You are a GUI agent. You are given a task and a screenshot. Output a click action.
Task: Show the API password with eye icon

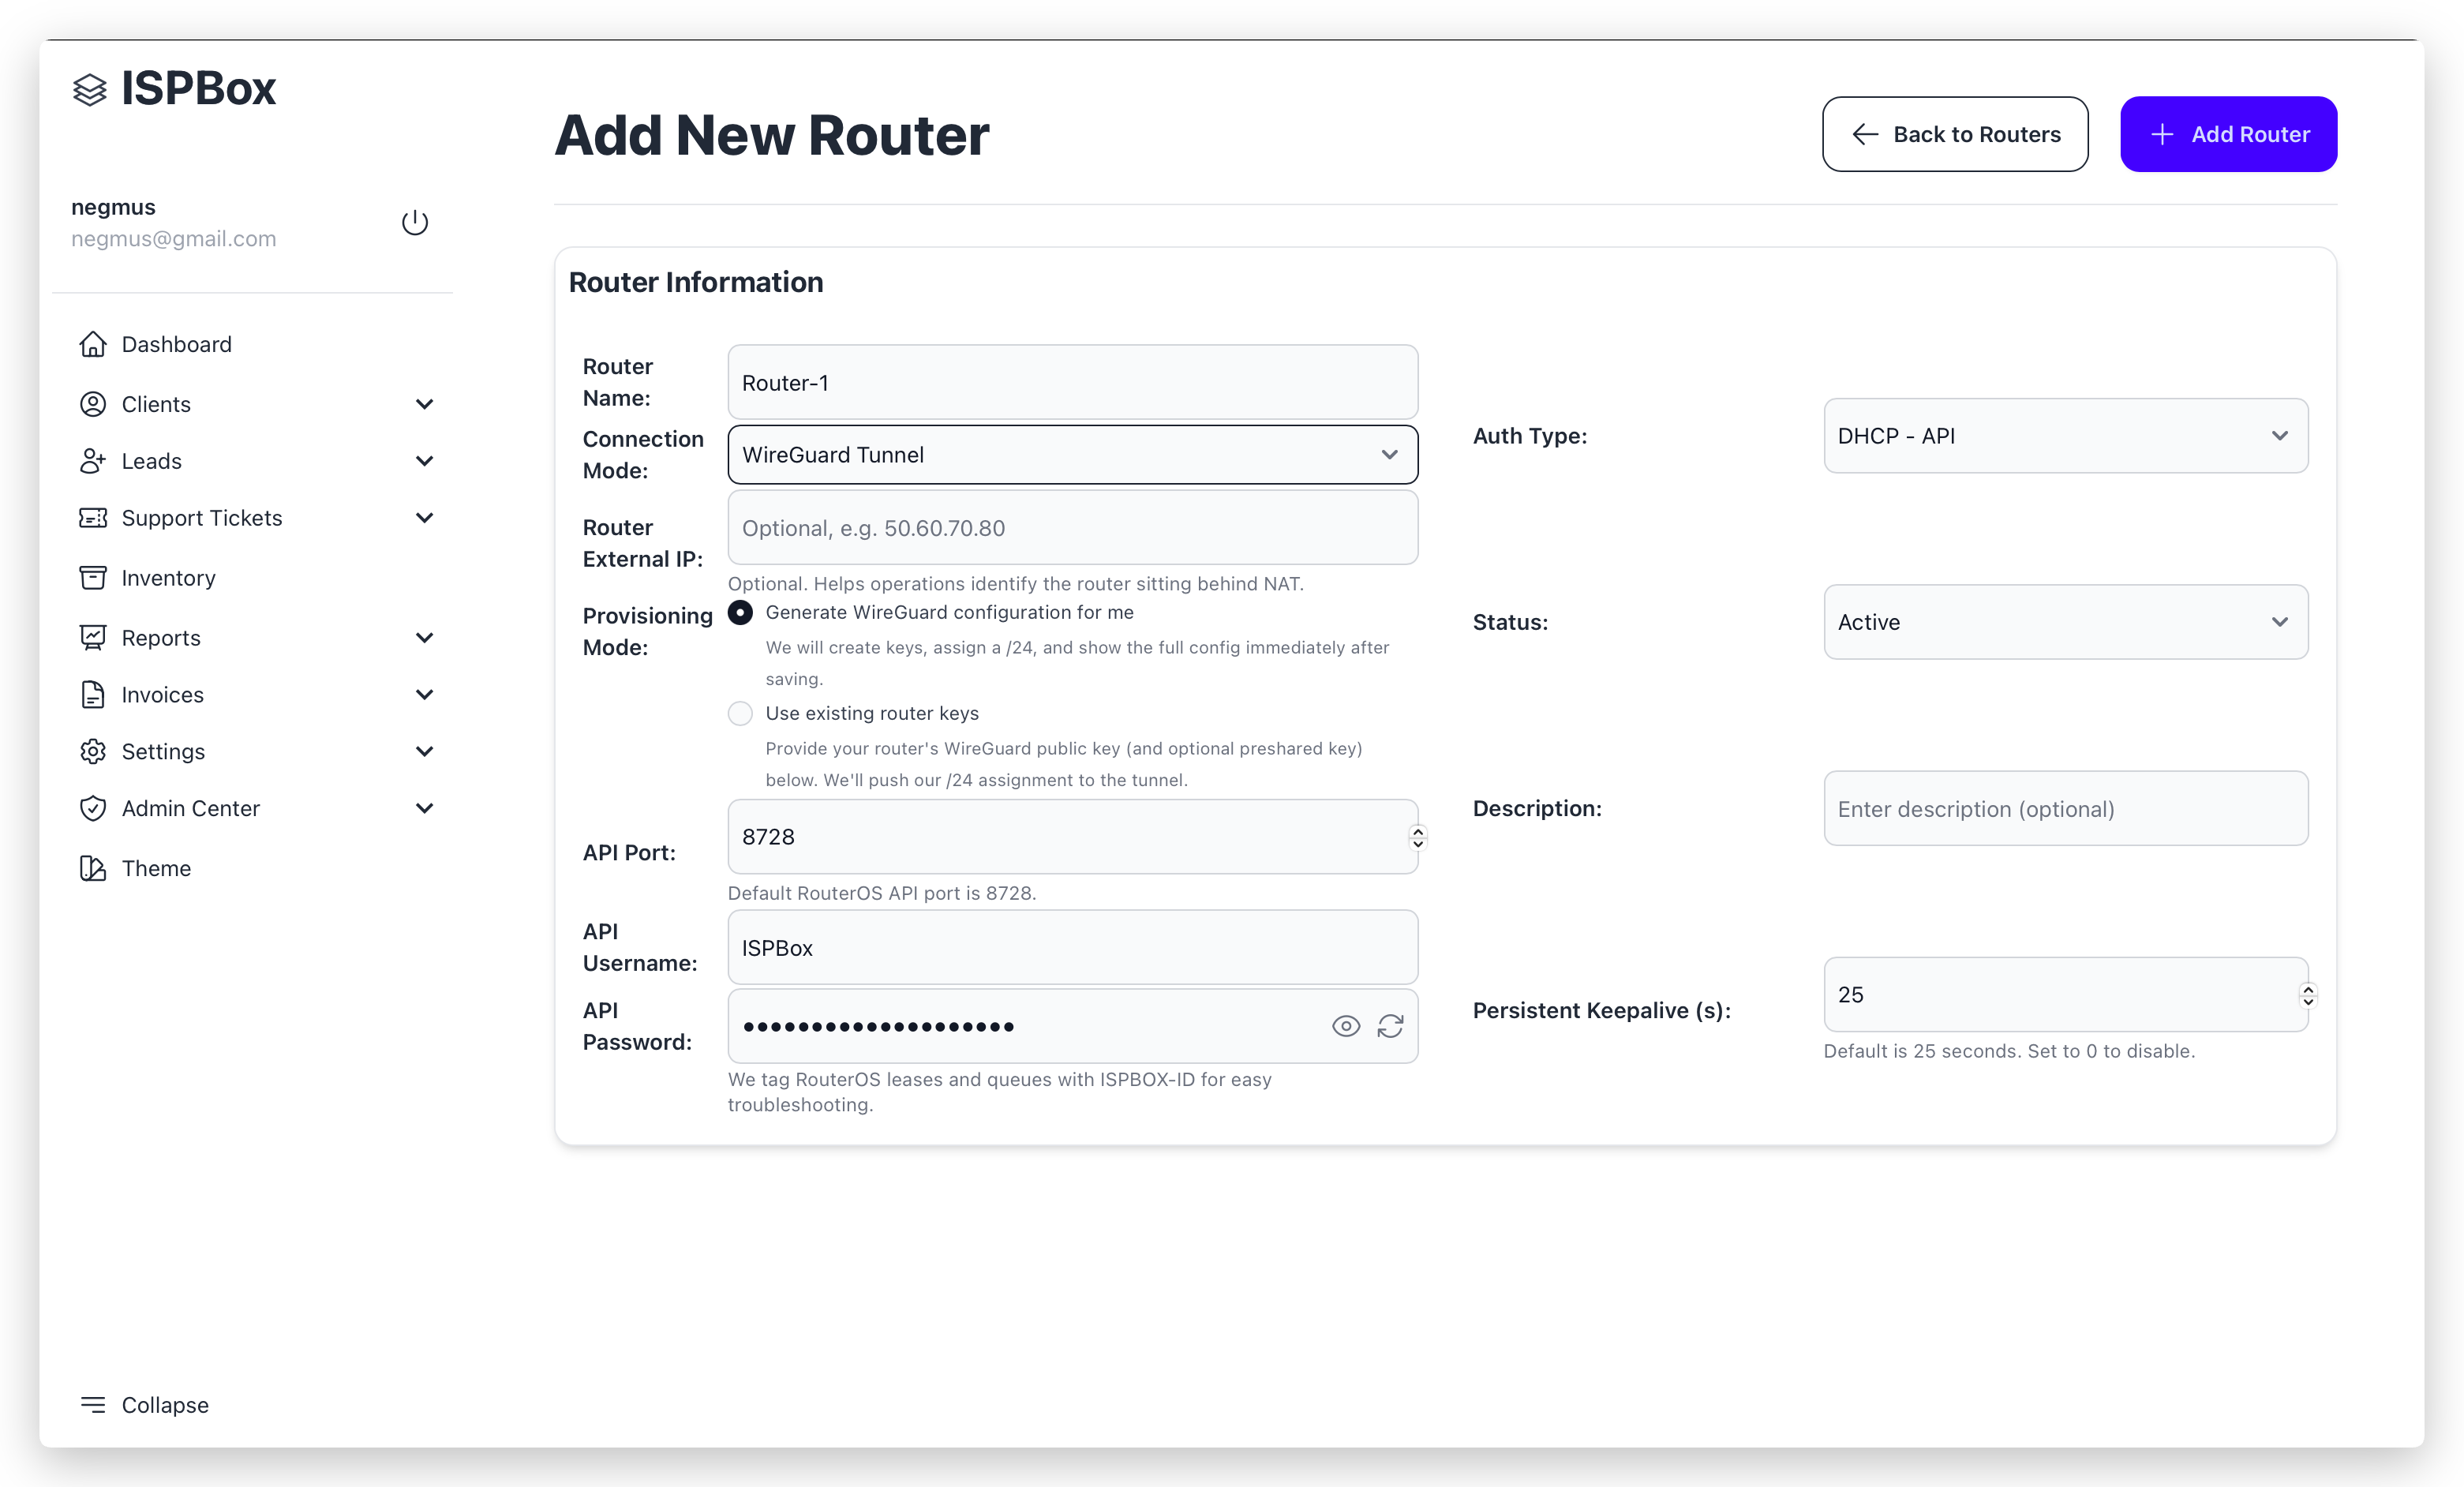(x=1346, y=1026)
